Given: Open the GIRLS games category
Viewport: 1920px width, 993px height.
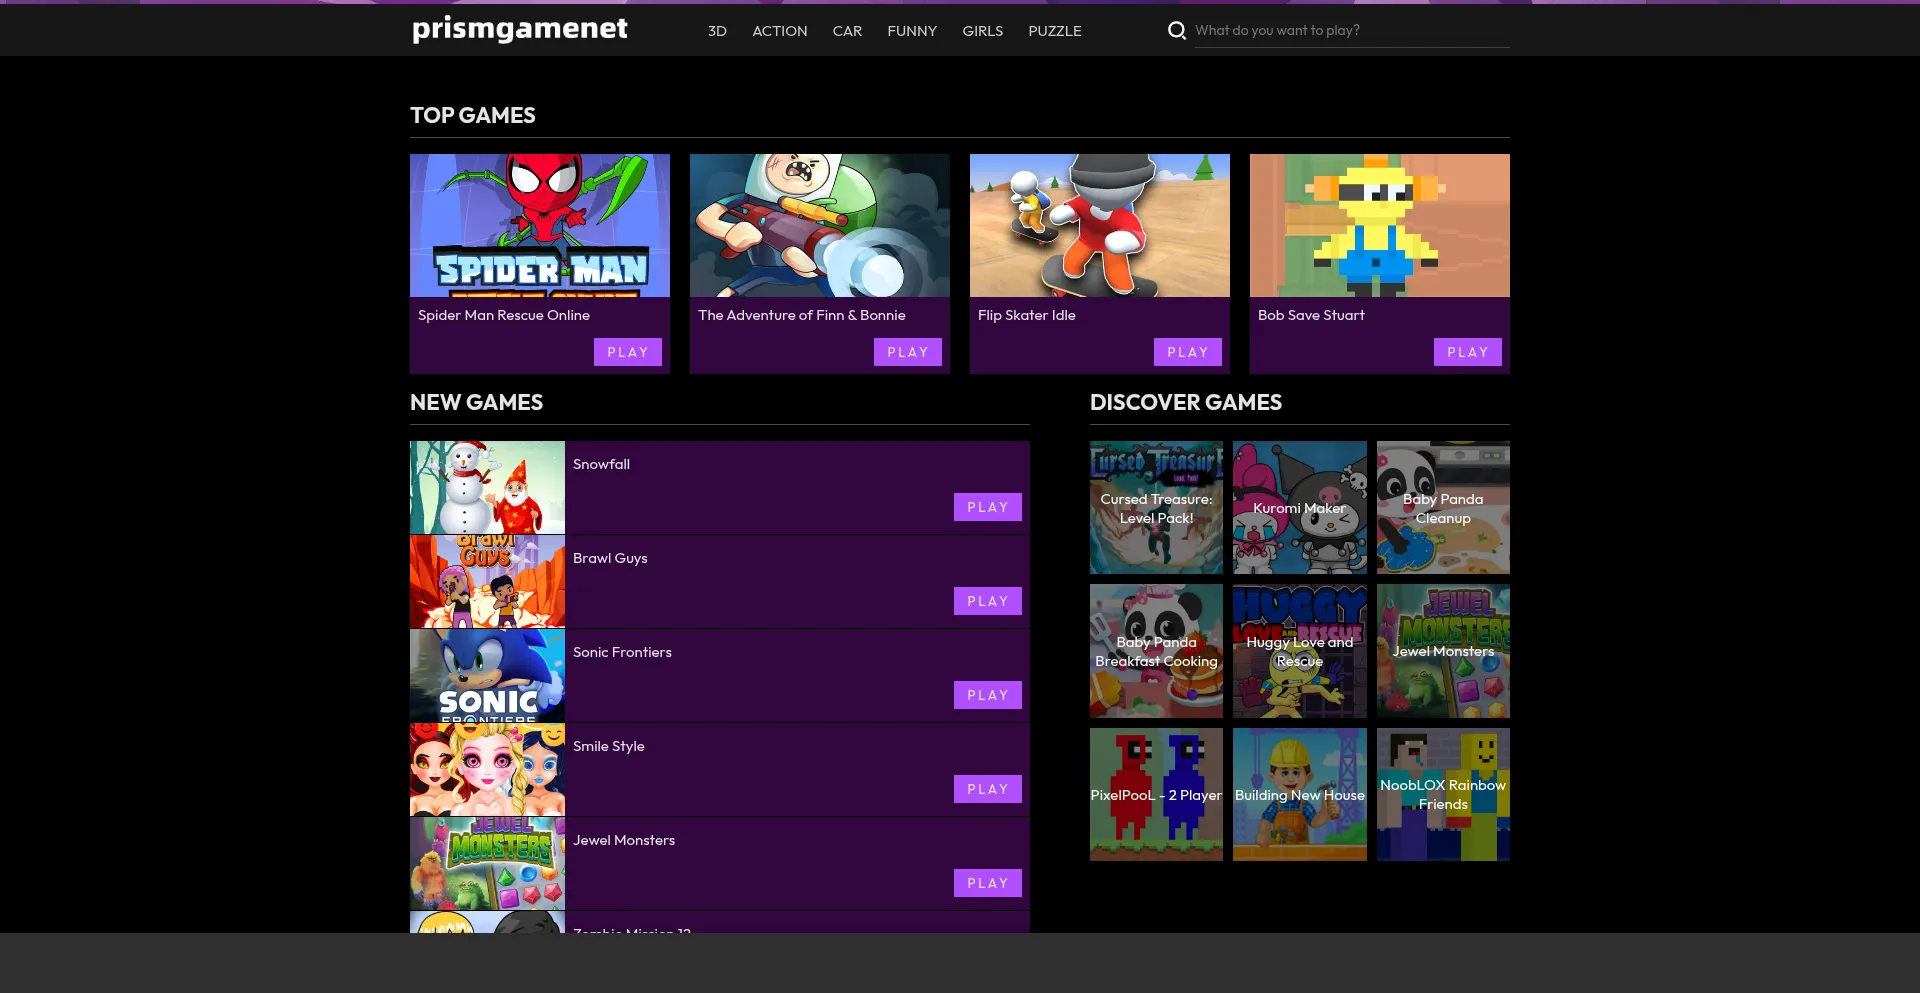Looking at the screenshot, I should 982,31.
